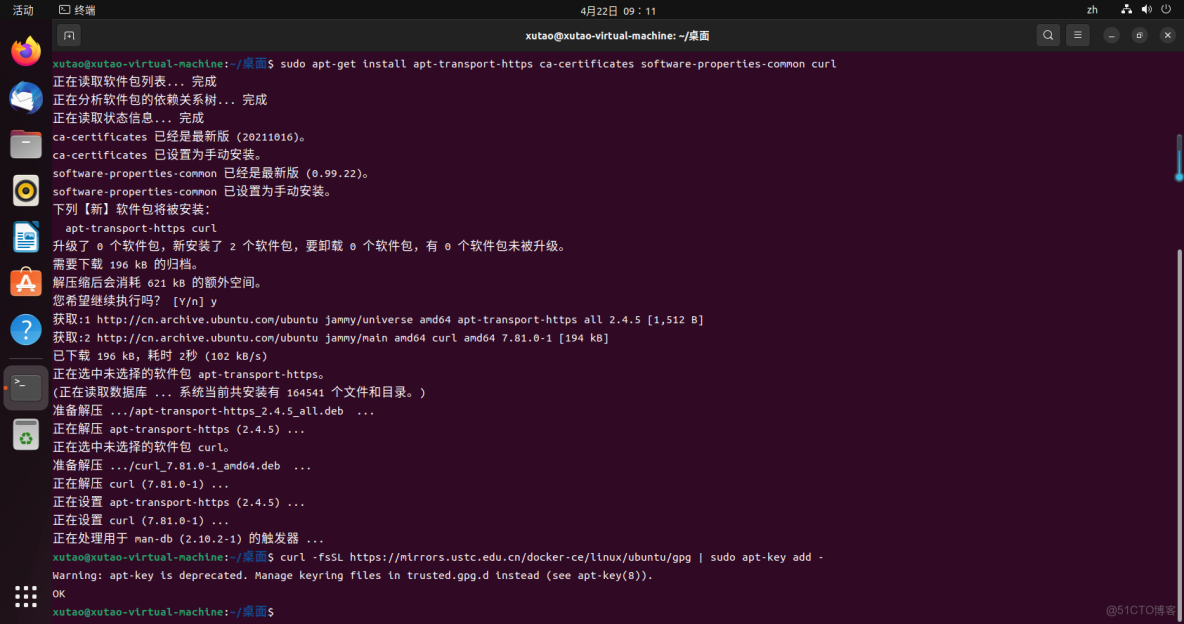Image resolution: width=1184 pixels, height=624 pixels.
Task: Click 活动 to open Activities overview
Action: click(x=23, y=10)
